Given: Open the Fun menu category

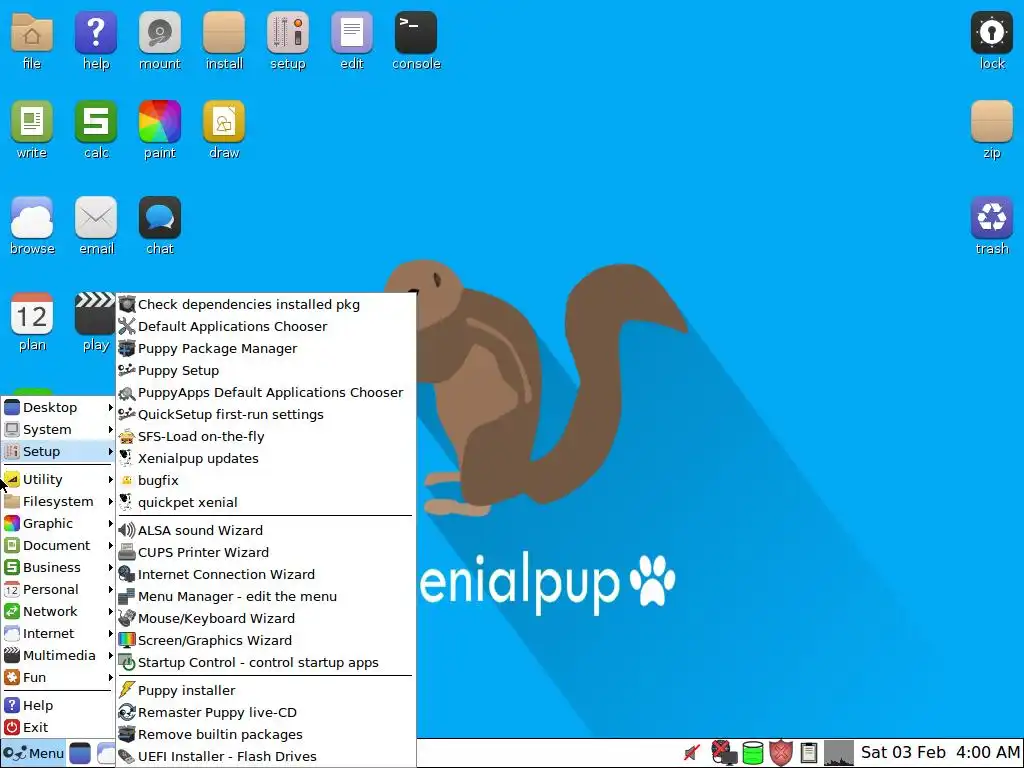Looking at the screenshot, I should (x=59, y=677).
